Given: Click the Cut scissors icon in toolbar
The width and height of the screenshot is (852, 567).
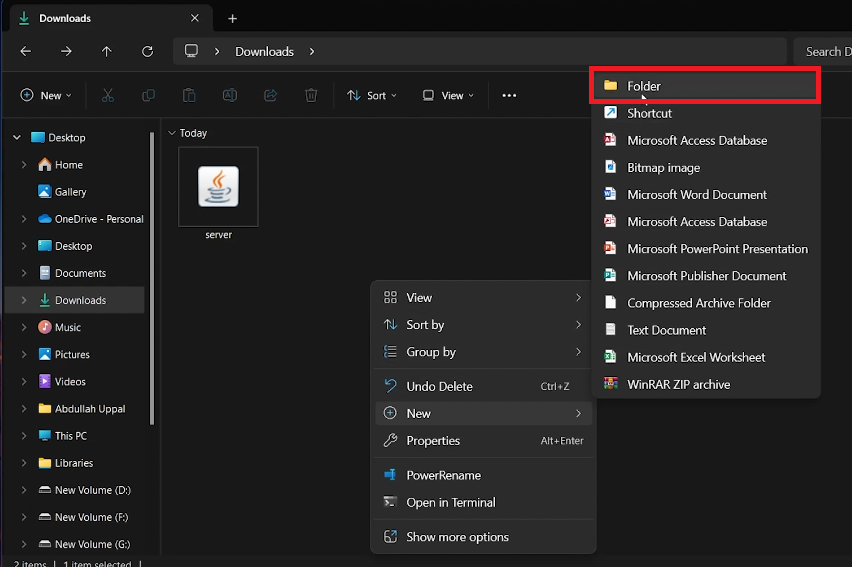Looking at the screenshot, I should pyautogui.click(x=108, y=95).
